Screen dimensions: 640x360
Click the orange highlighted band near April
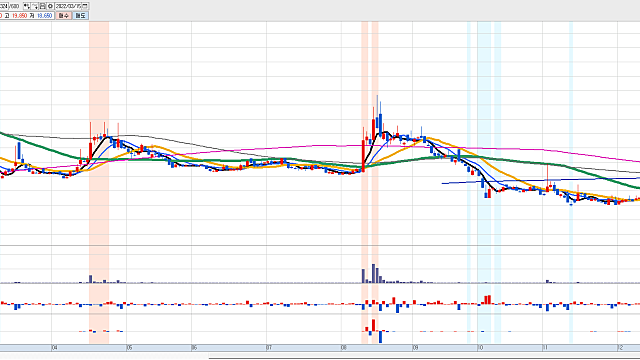pyautogui.click(x=99, y=182)
